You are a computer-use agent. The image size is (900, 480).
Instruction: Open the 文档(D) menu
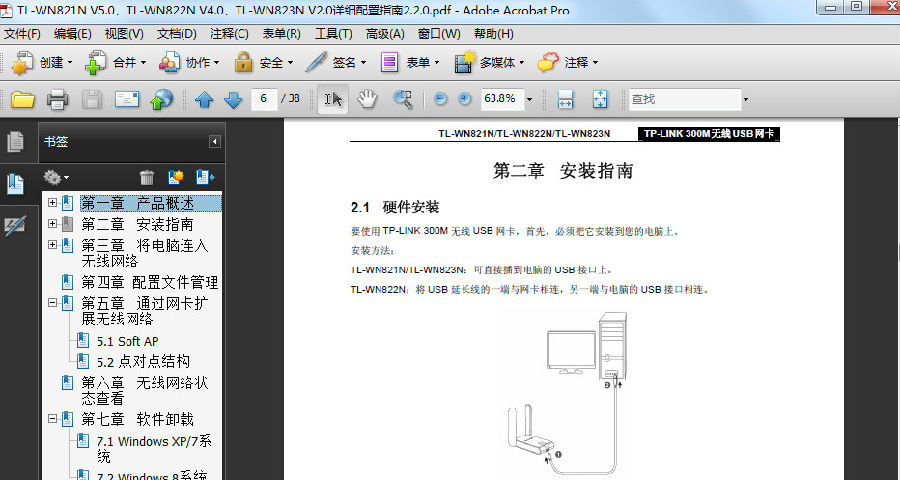tap(177, 34)
